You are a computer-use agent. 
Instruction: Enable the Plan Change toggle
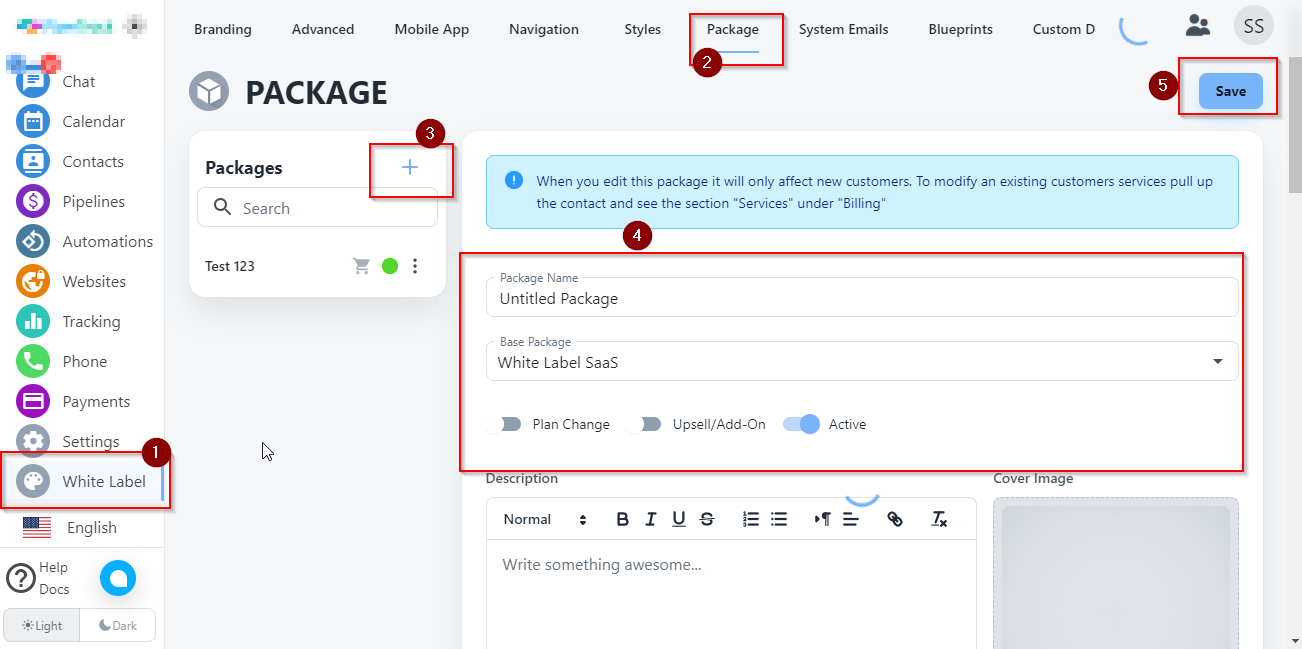505,424
